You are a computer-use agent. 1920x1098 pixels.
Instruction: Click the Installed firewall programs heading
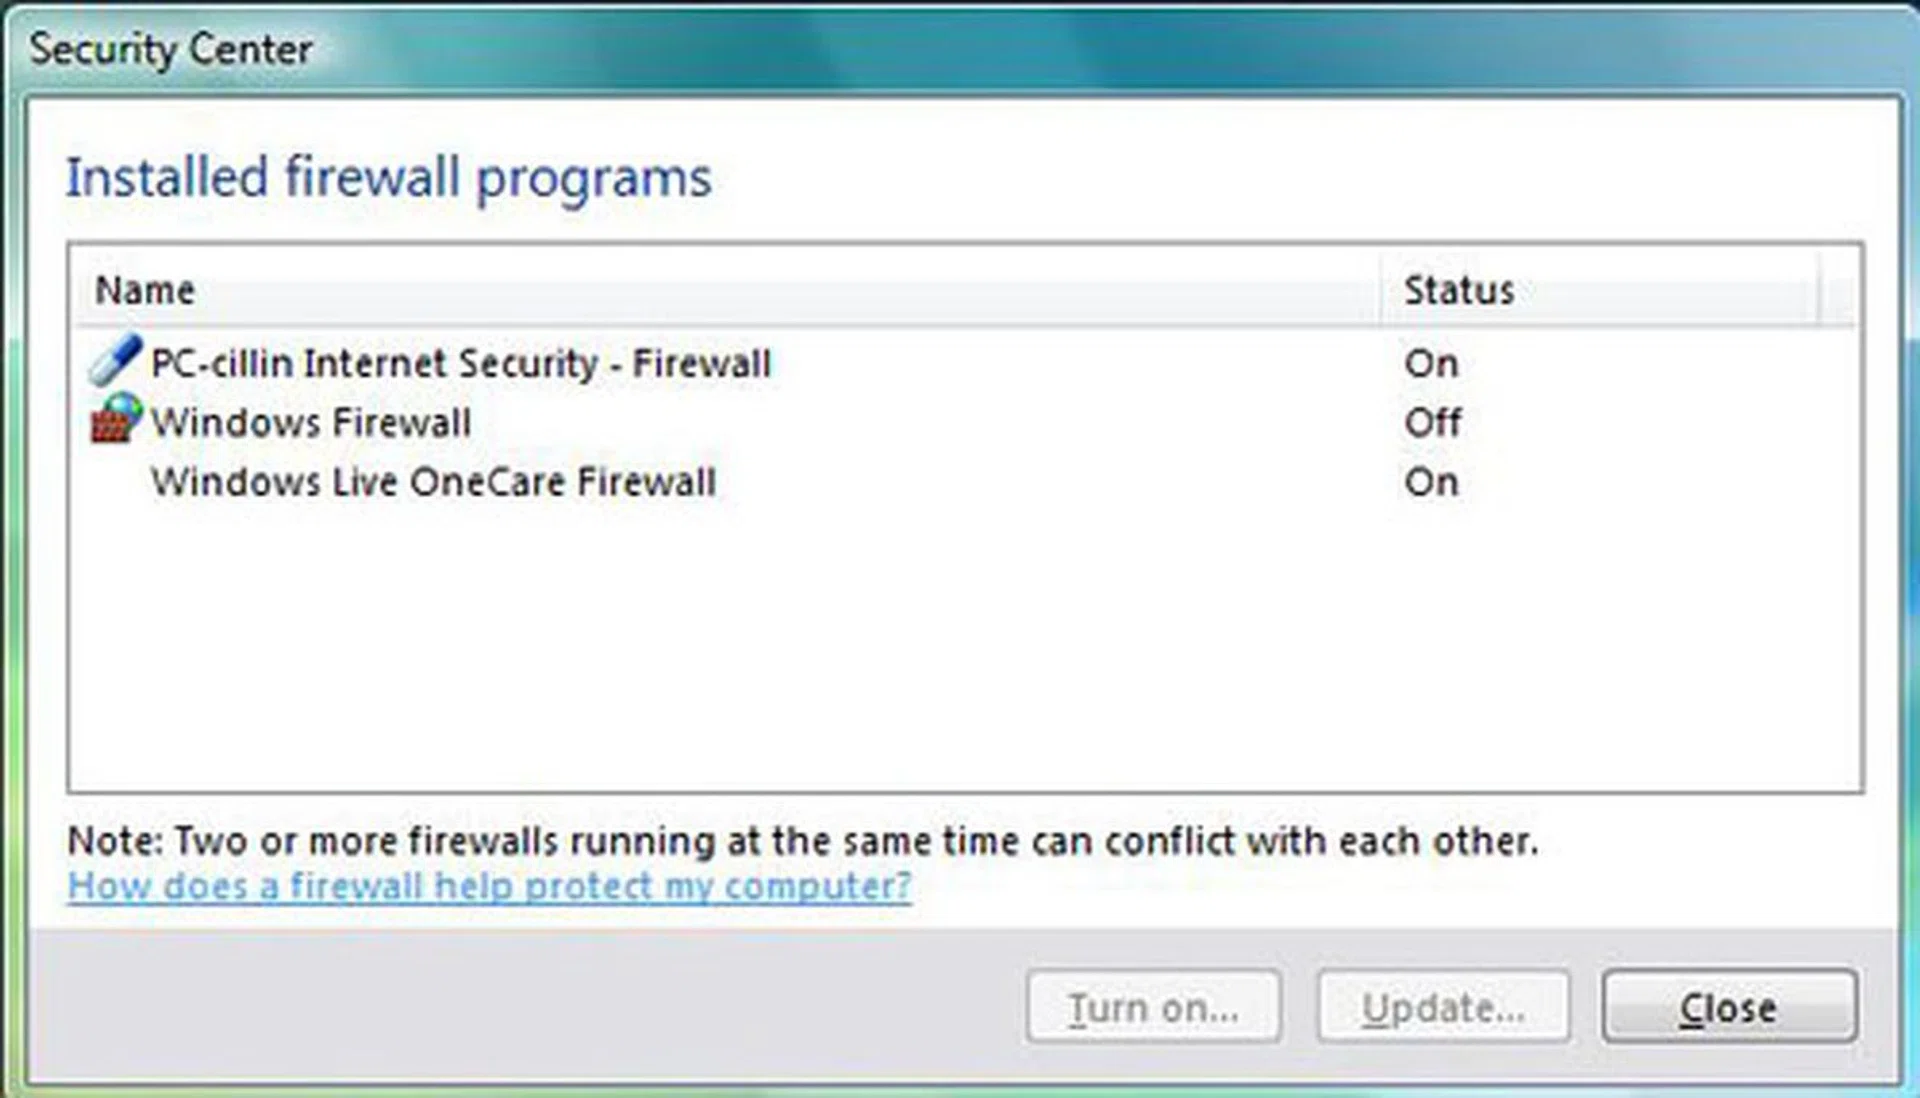388,178
